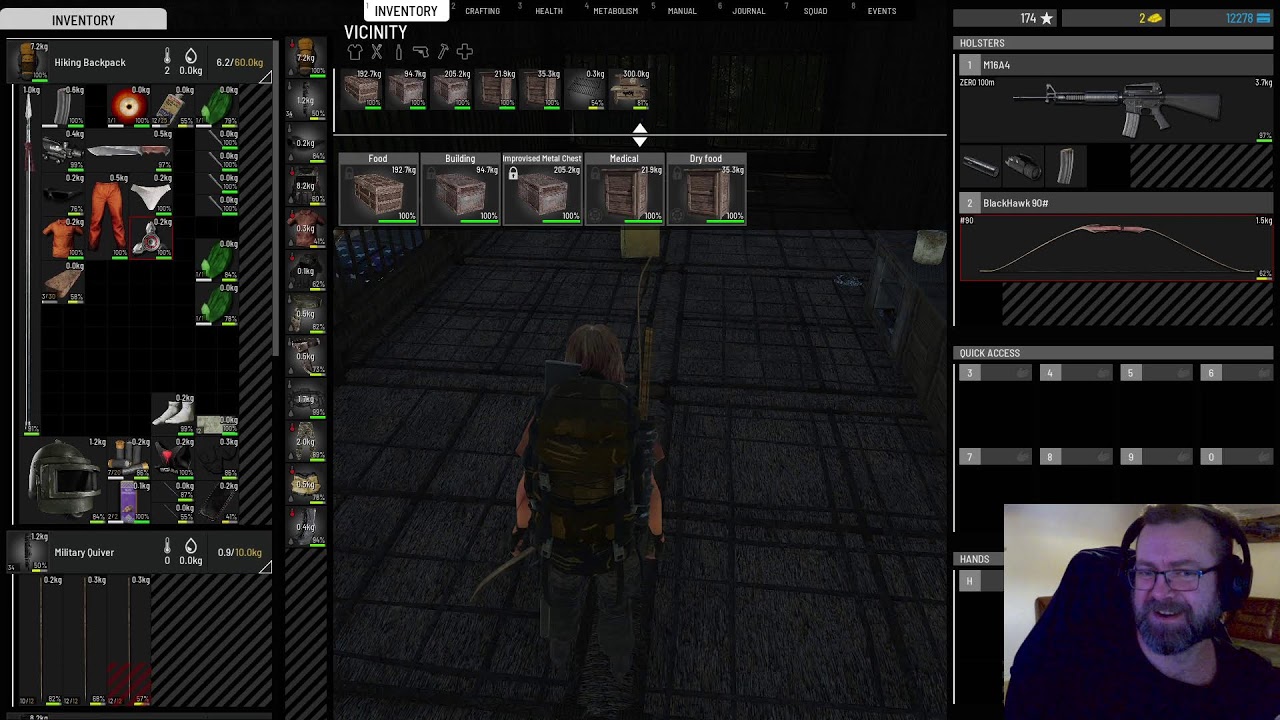
Task: Collapse the Hiking Backpack container
Action: tap(266, 78)
